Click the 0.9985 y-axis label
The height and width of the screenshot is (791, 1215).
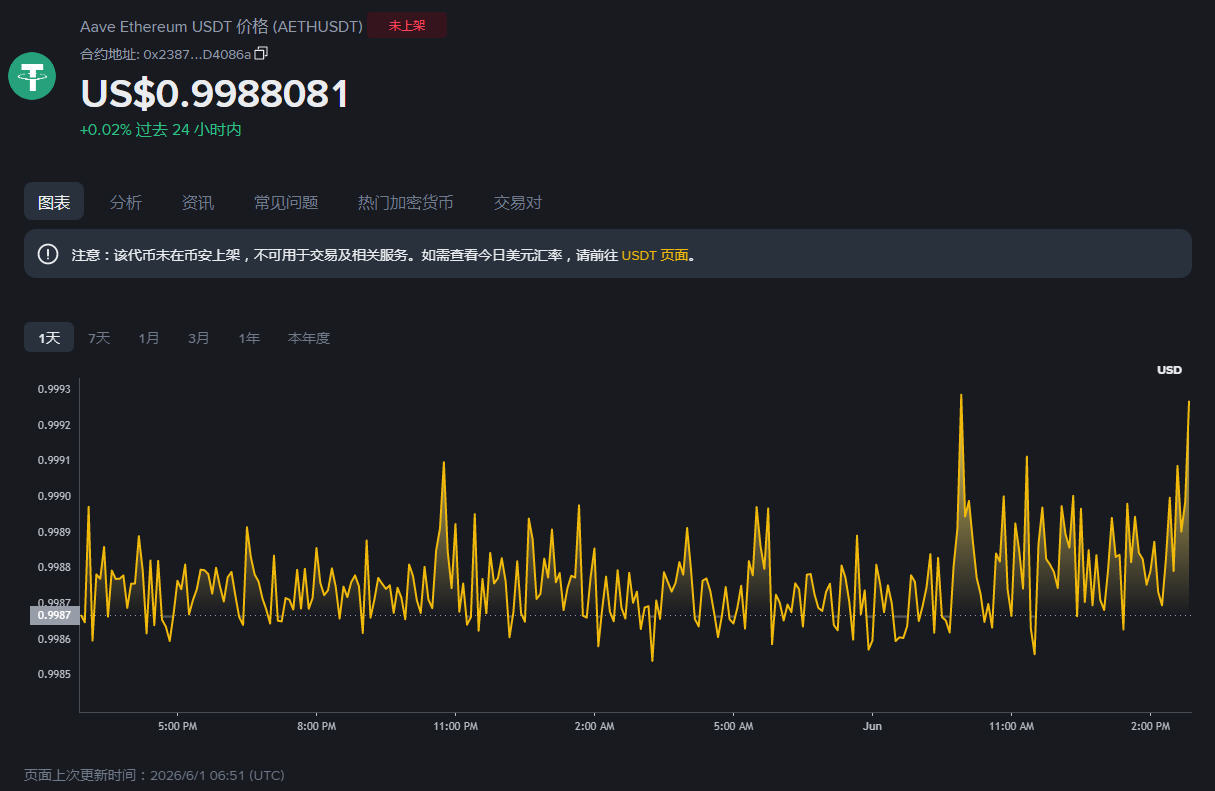(54, 674)
